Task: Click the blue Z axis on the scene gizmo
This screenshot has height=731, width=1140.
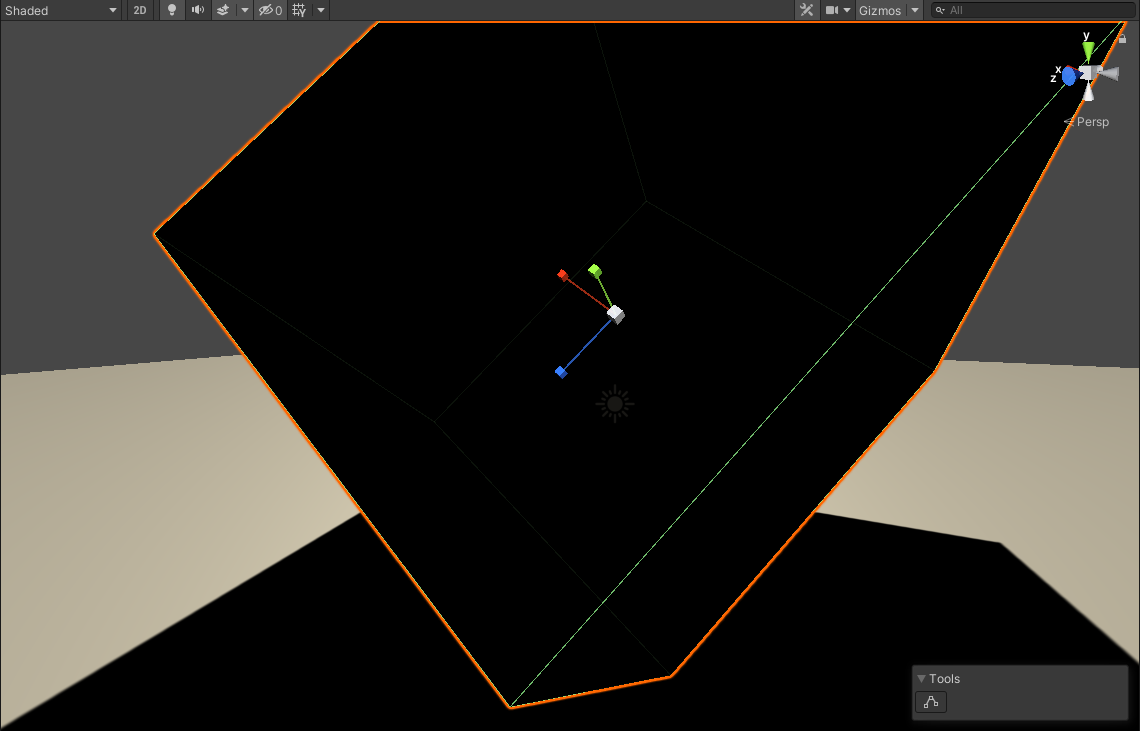Action: tap(1069, 75)
